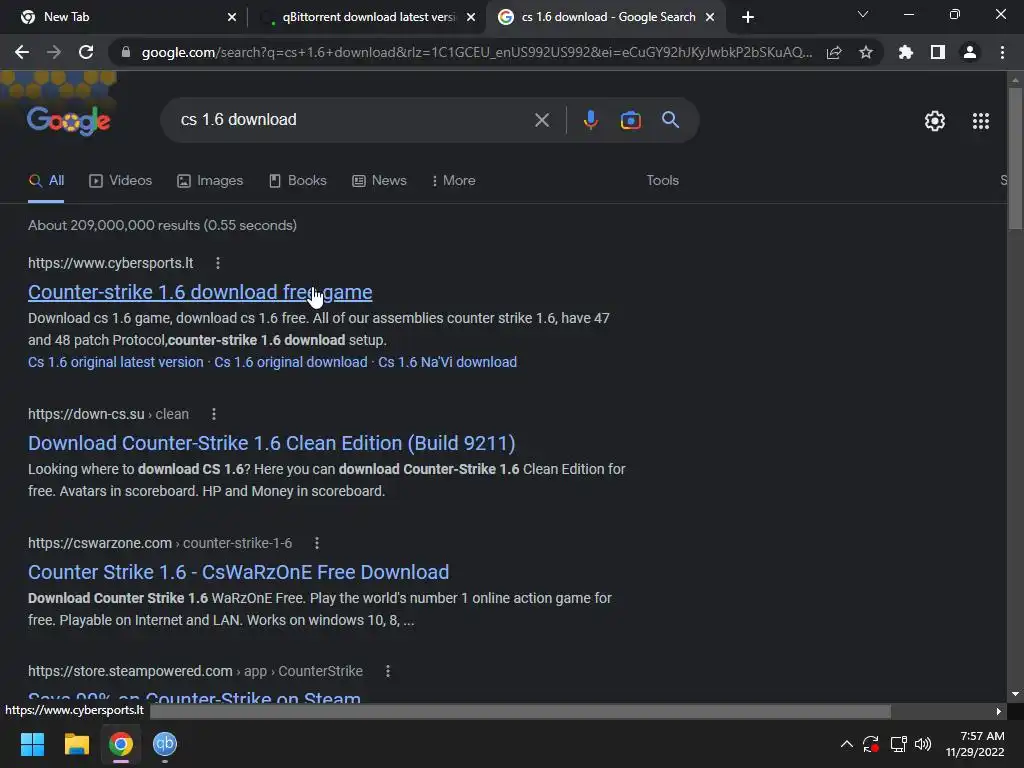Click the vertical scrollbar thumb
The width and height of the screenshot is (1024, 768).
coord(1015,158)
